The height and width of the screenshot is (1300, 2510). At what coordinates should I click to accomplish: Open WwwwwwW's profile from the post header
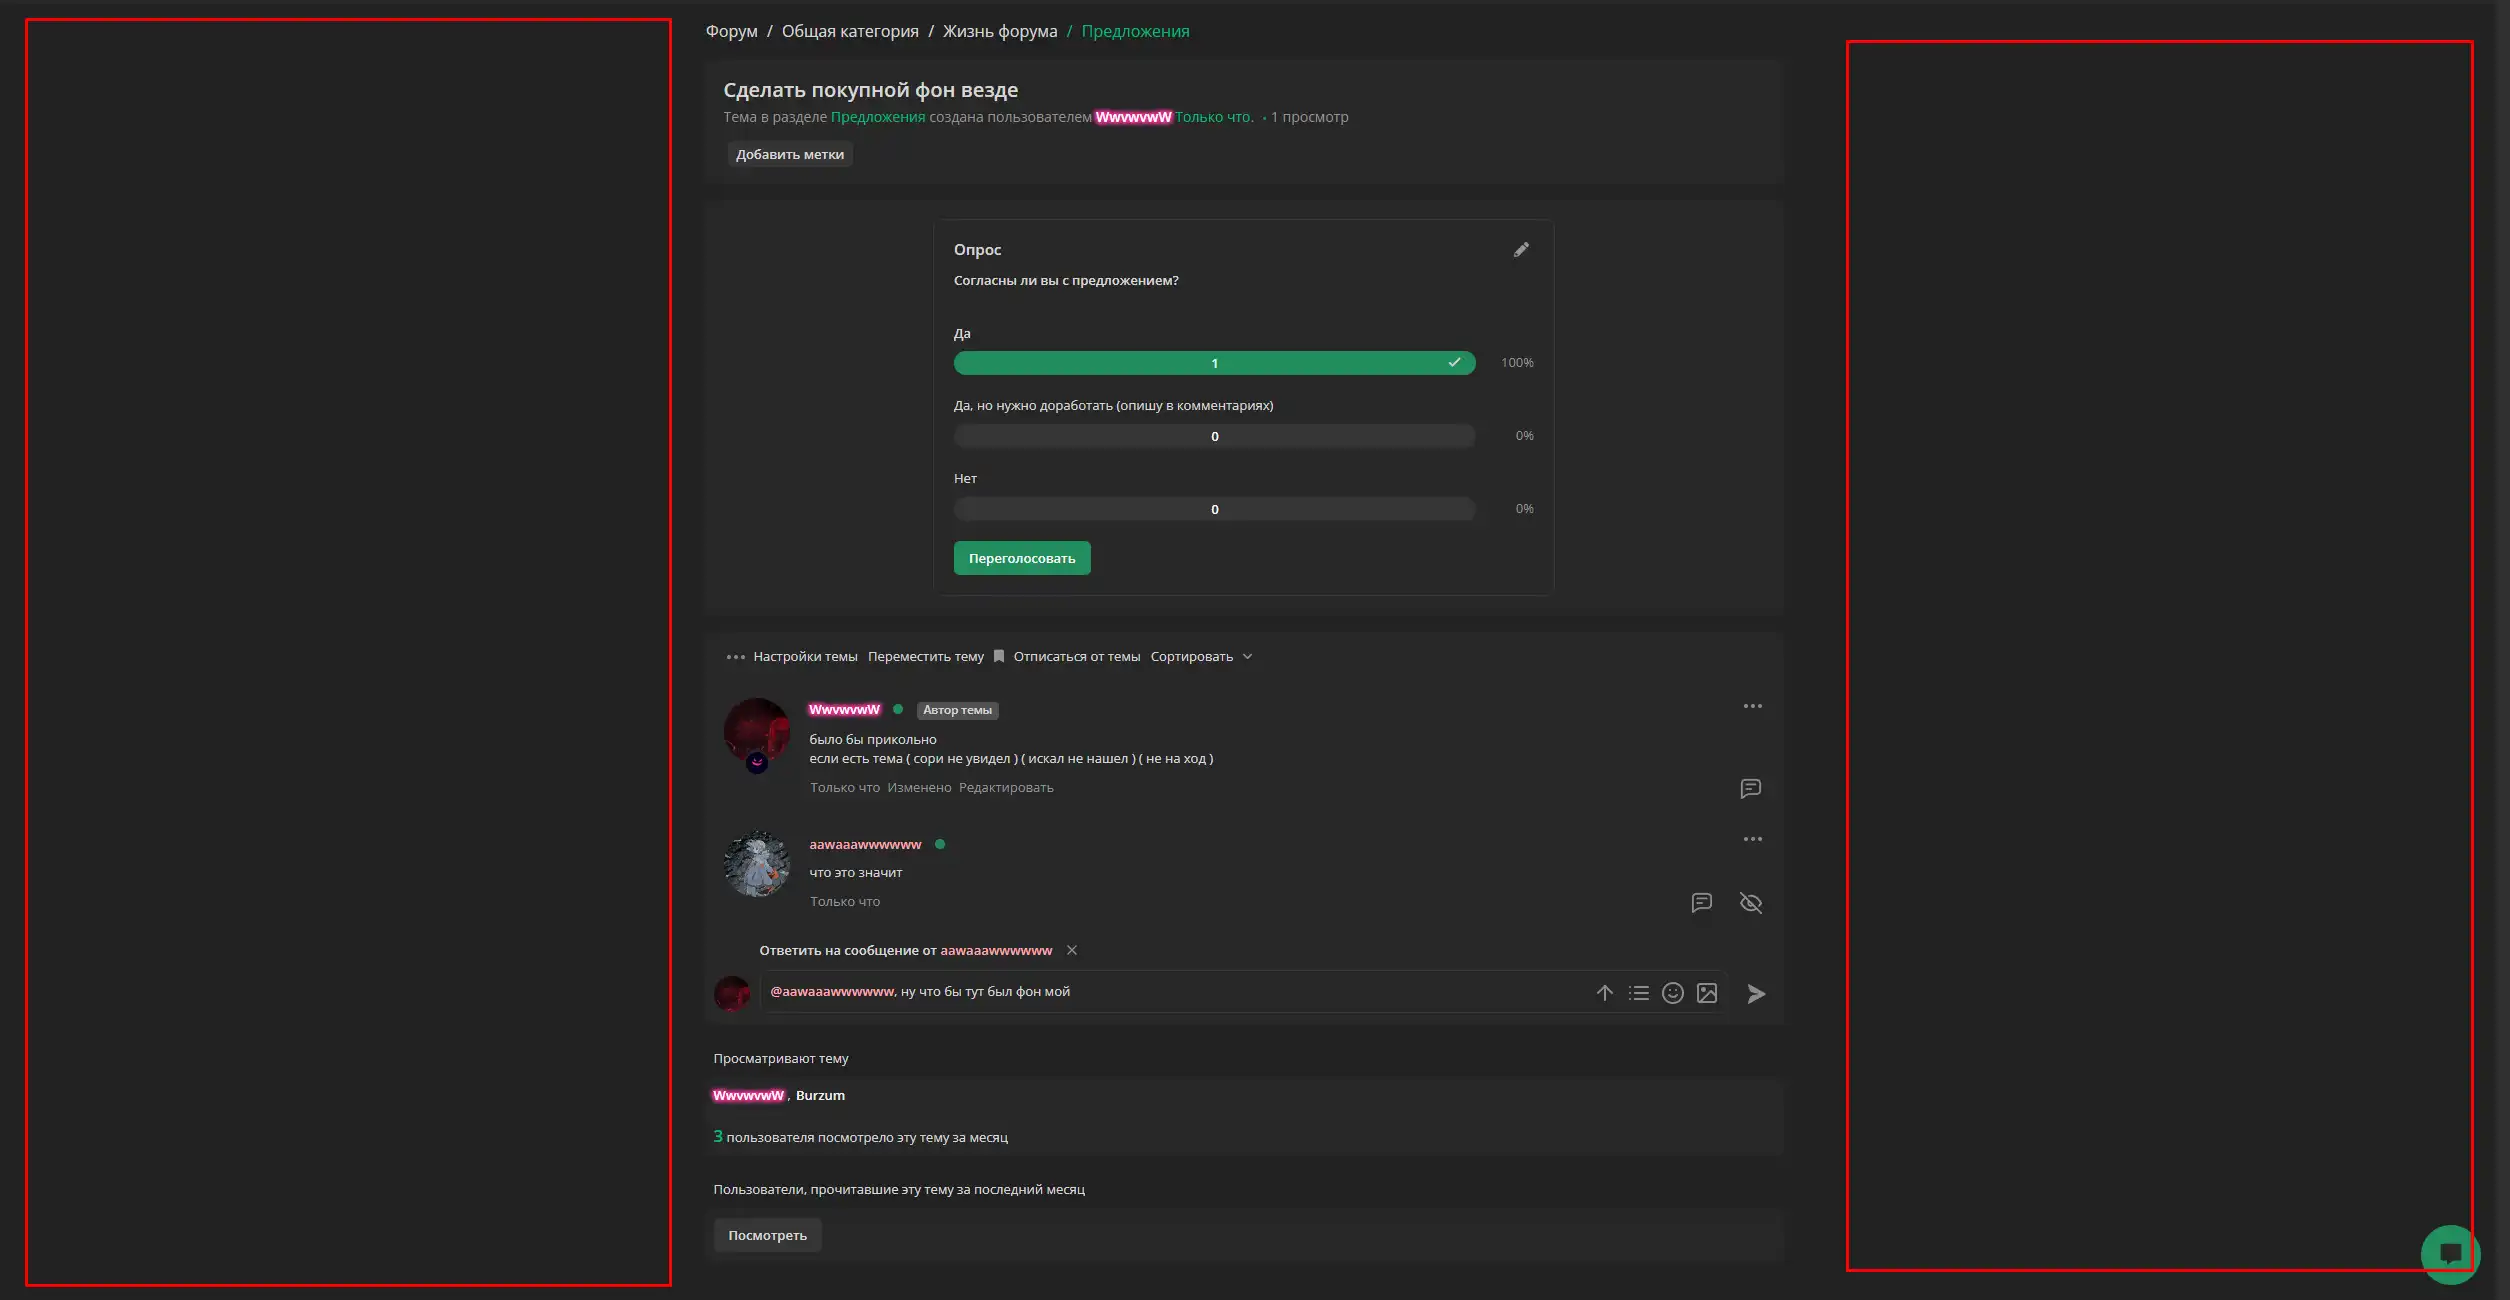(x=844, y=710)
